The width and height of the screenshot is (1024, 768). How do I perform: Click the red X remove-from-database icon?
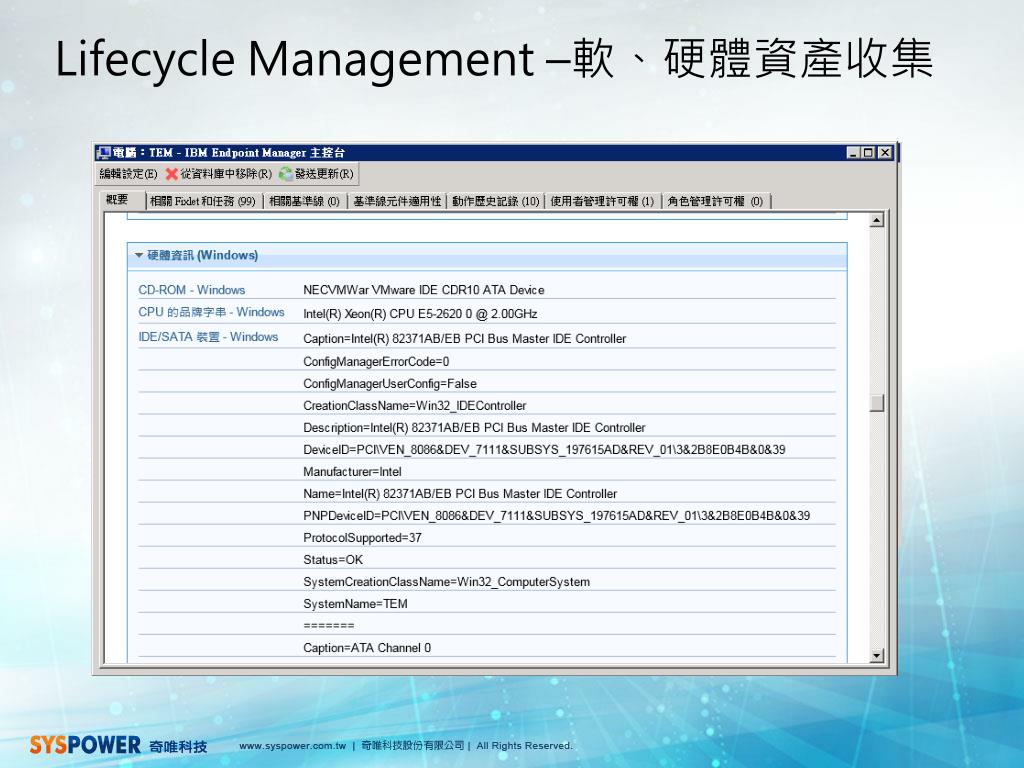pos(172,174)
